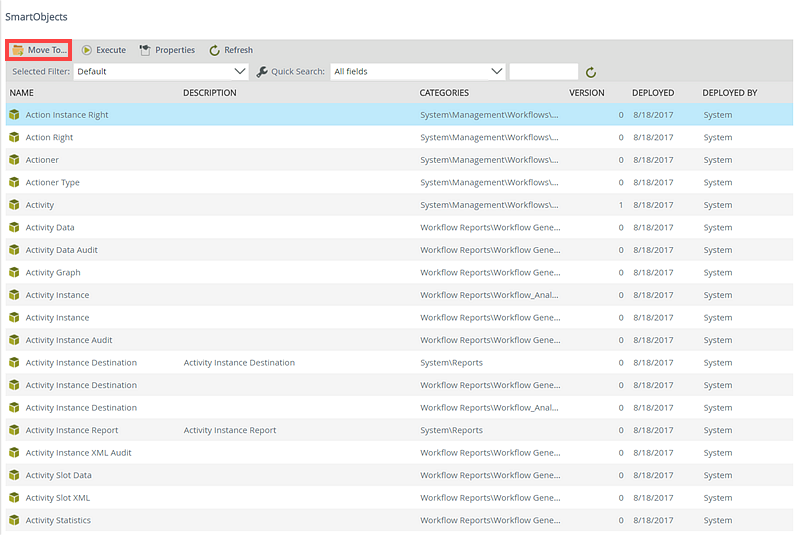Expand the Selected Filter dropdown

click(x=239, y=72)
